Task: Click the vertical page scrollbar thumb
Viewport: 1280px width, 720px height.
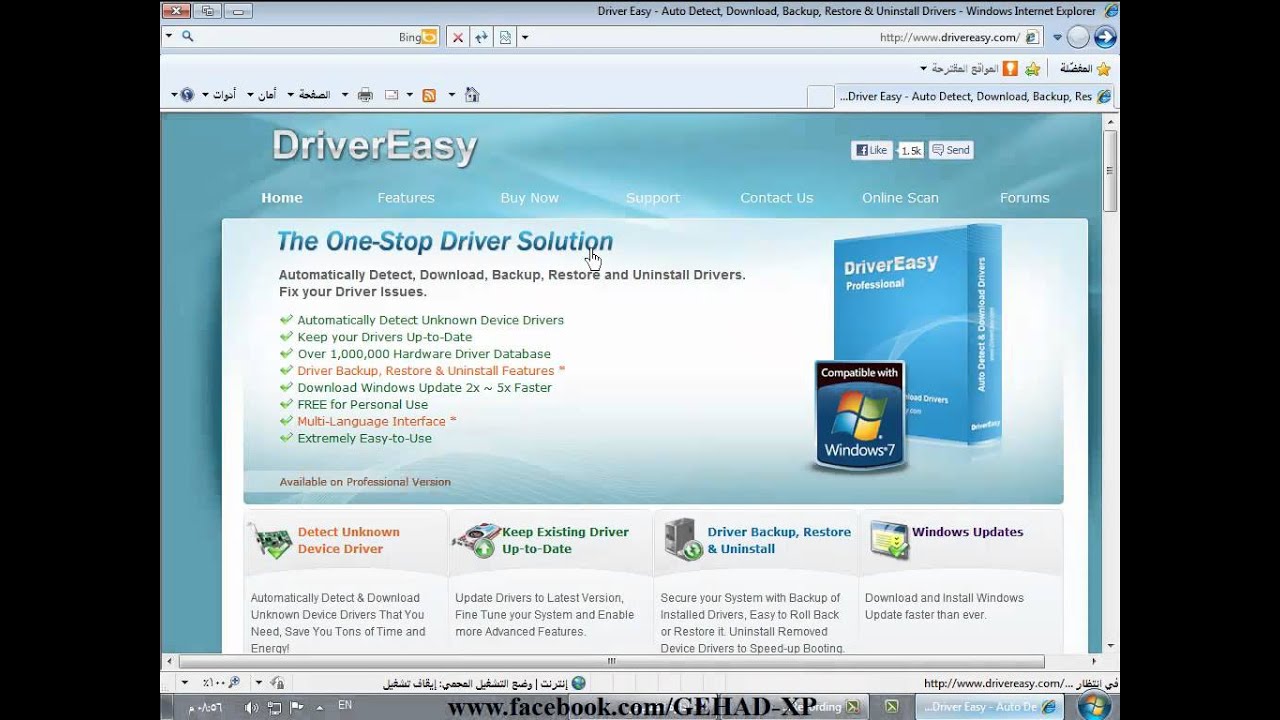Action: 1111,170
